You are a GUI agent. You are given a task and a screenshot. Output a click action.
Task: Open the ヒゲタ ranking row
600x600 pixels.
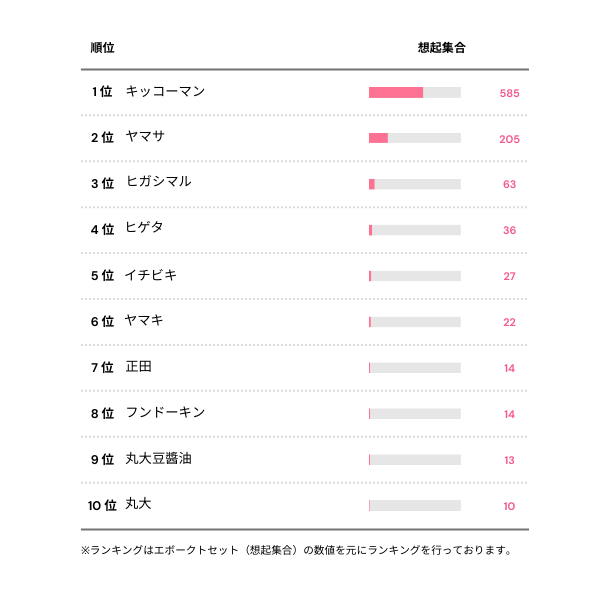[144, 229]
